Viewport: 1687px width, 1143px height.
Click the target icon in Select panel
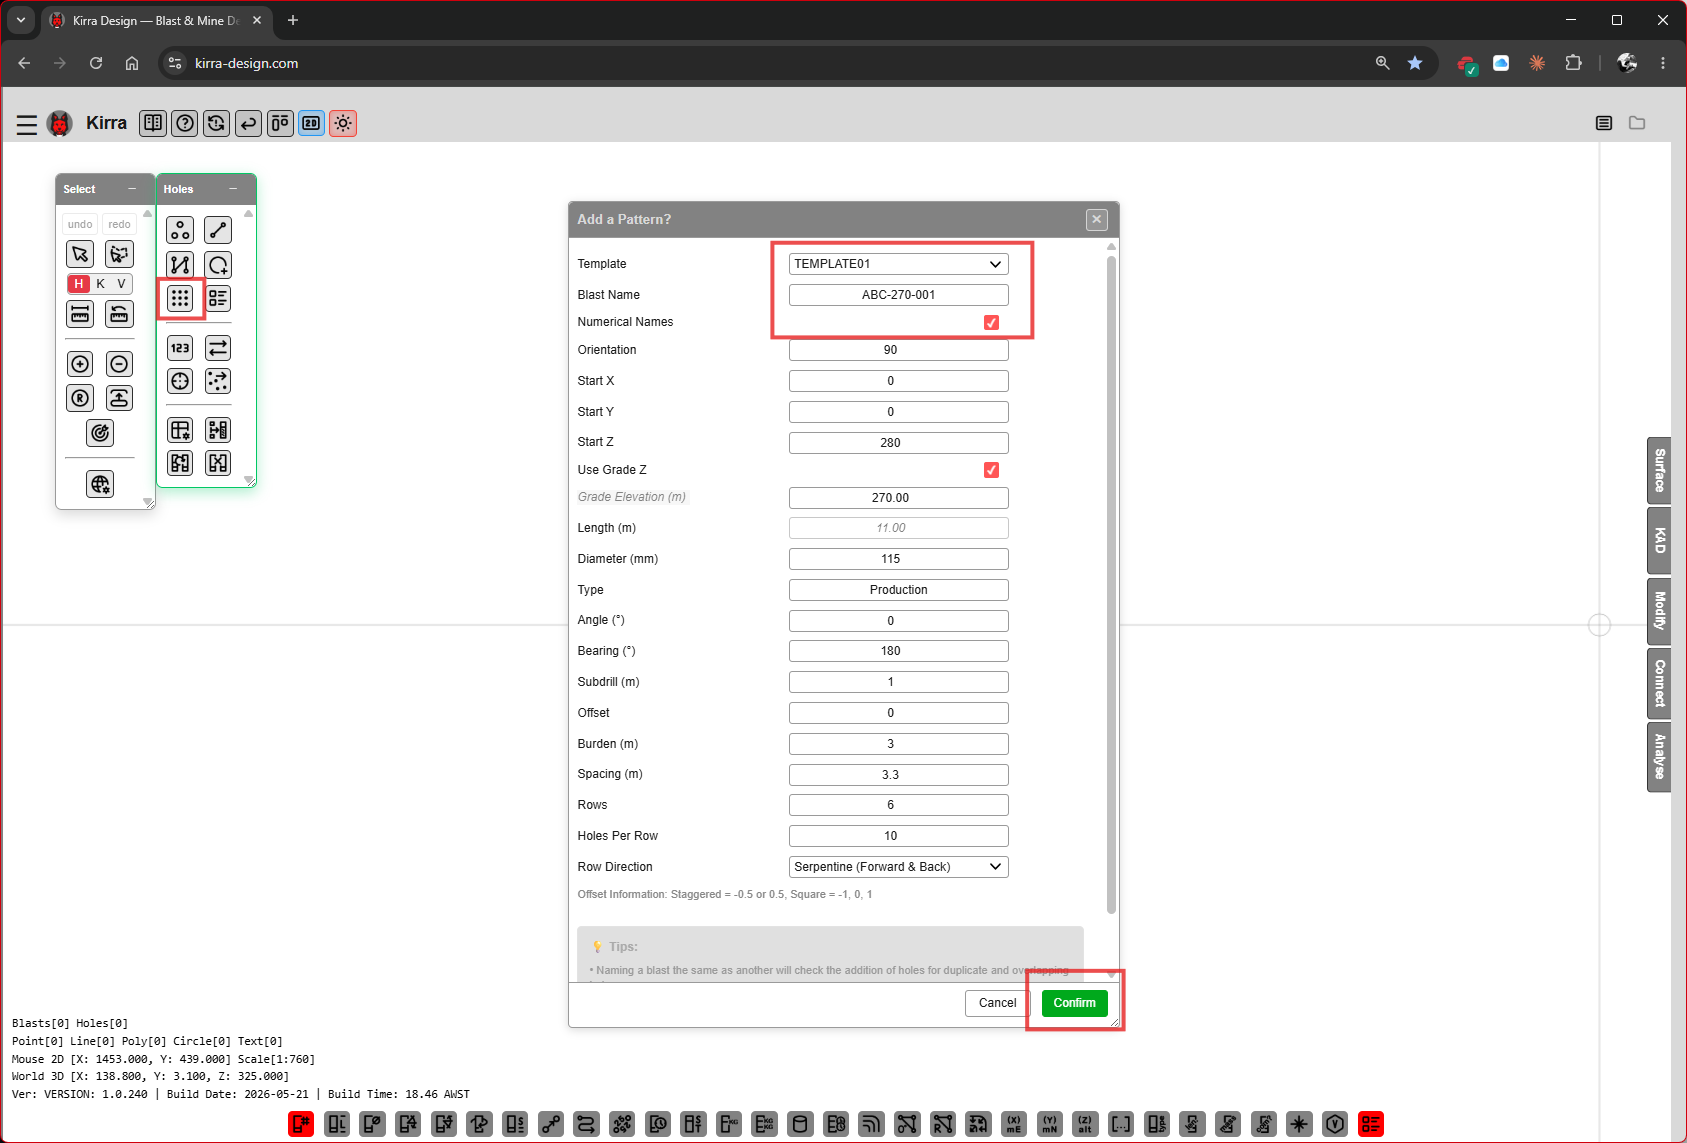coord(100,433)
